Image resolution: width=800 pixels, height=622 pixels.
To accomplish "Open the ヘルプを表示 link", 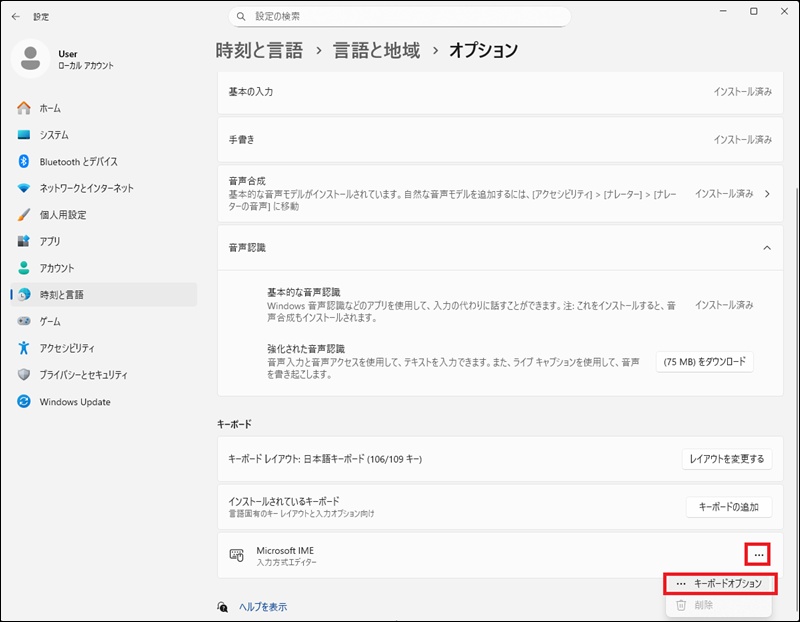I will click(264, 607).
